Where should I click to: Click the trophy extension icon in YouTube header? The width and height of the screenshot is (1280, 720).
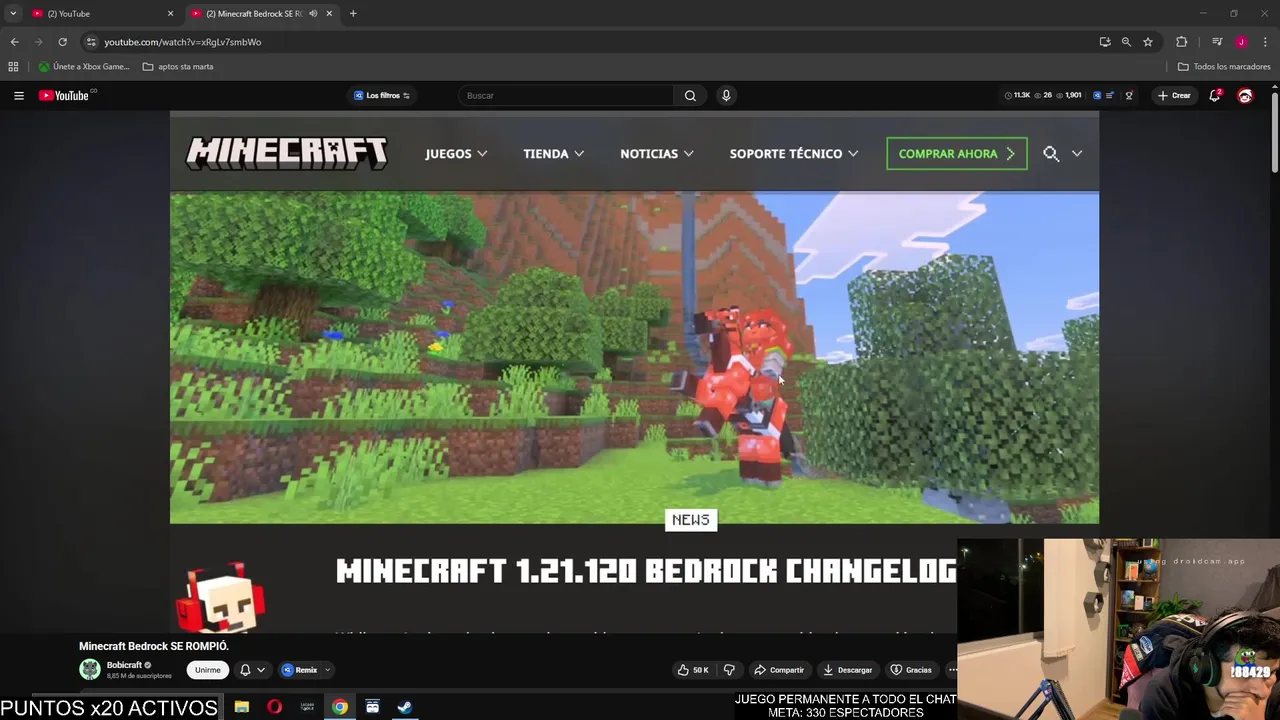click(1129, 95)
